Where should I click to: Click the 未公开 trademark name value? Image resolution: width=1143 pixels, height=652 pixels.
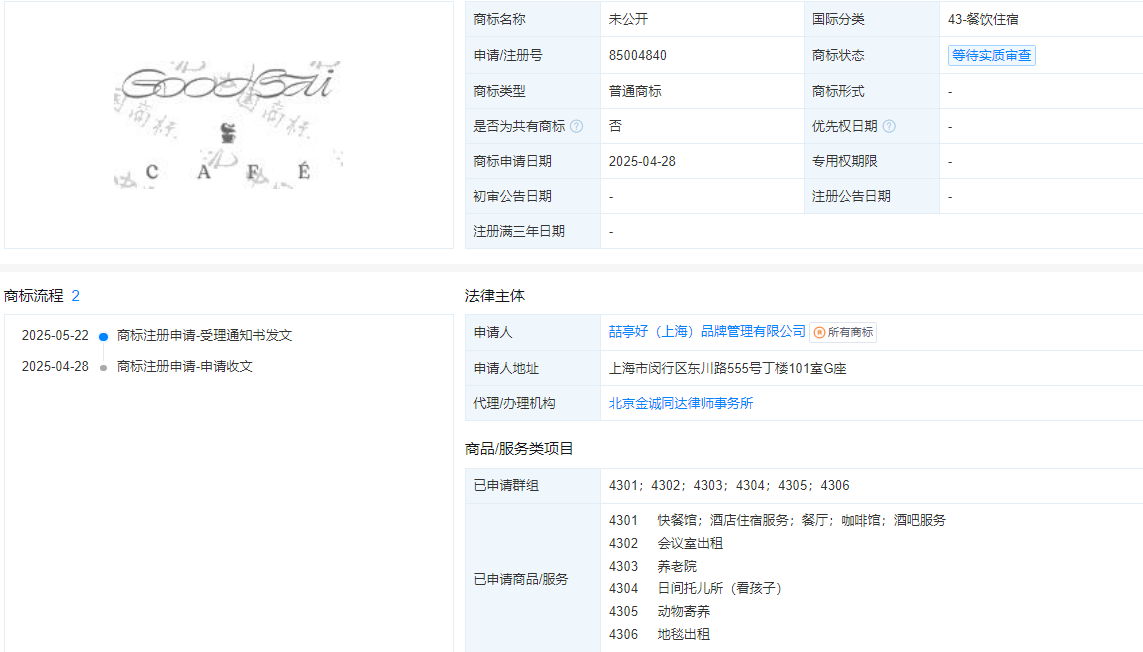coord(628,20)
